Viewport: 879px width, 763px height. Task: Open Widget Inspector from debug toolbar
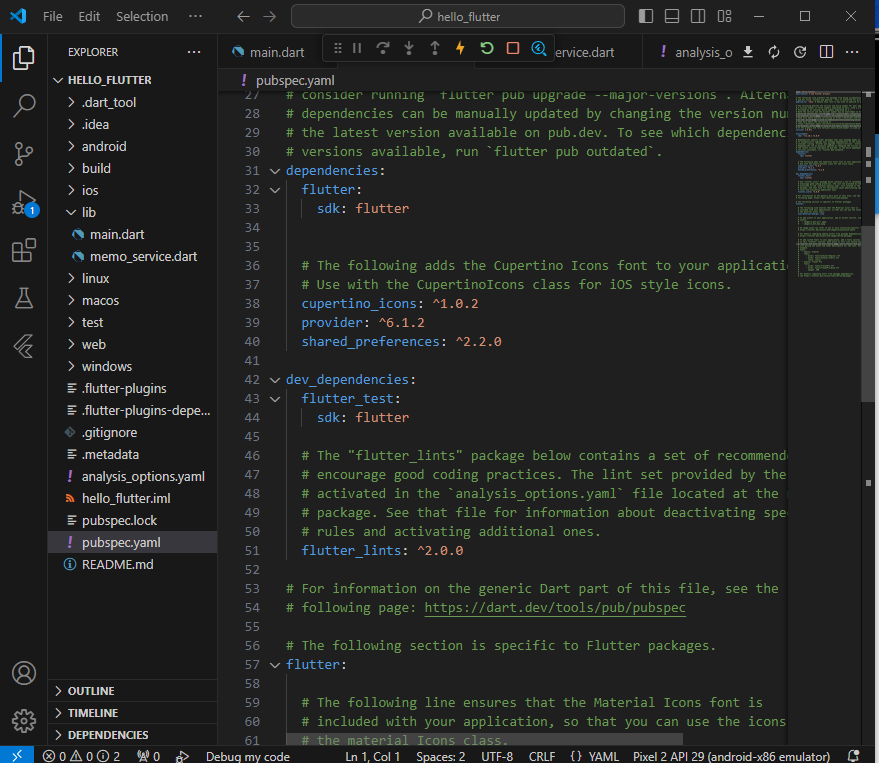pyautogui.click(x=539, y=49)
